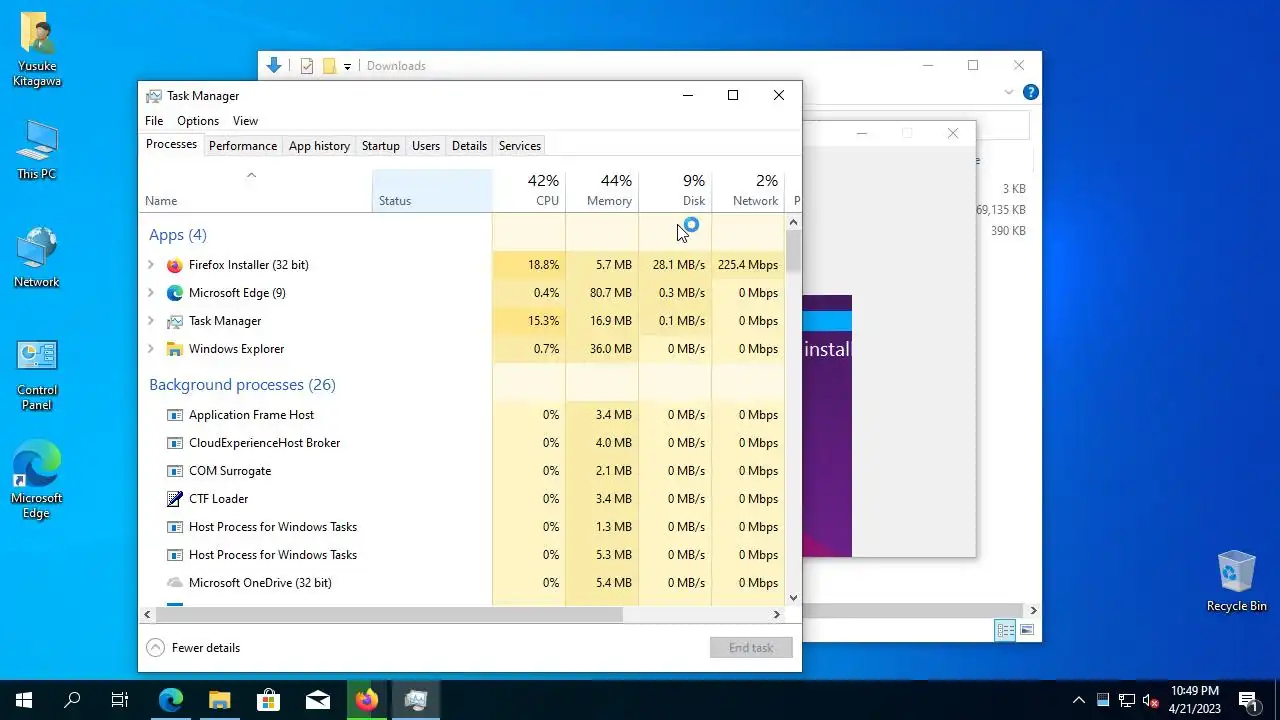Click the Microsoft OneDrive cloud icon
This screenshot has height=720, width=1280.
175,583
